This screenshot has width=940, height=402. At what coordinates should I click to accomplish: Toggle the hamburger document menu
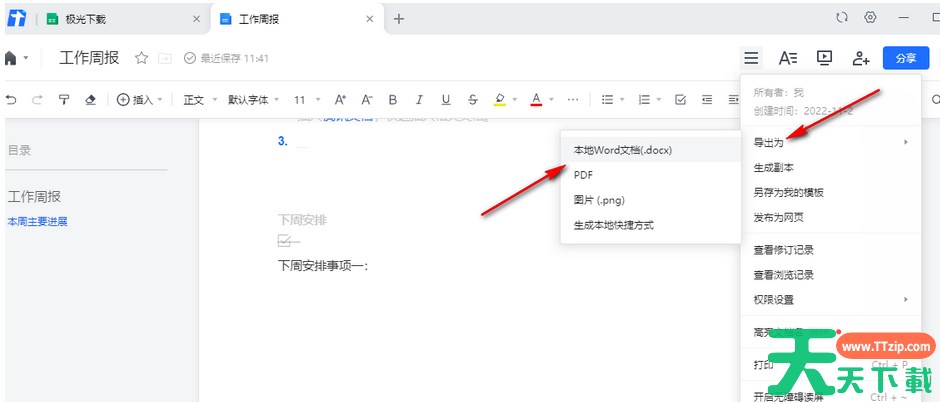[x=751, y=58]
